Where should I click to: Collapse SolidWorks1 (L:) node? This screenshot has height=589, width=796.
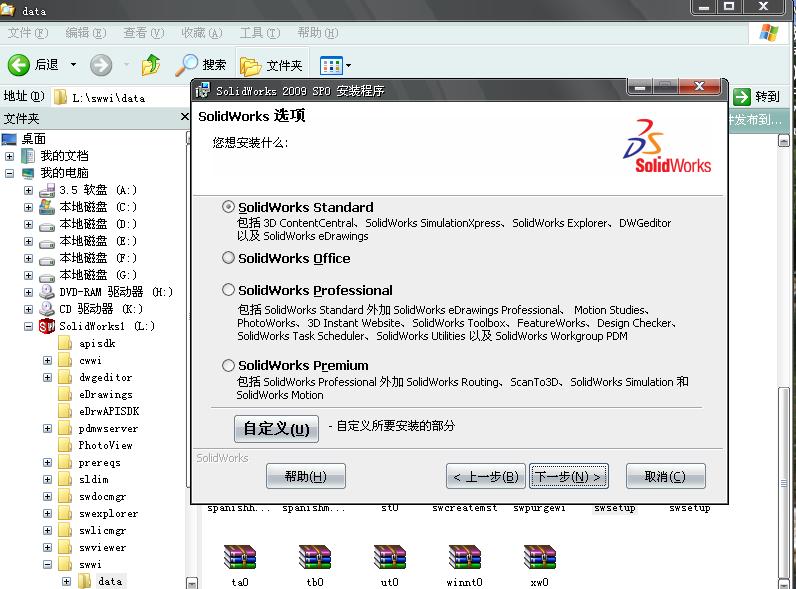(28, 326)
